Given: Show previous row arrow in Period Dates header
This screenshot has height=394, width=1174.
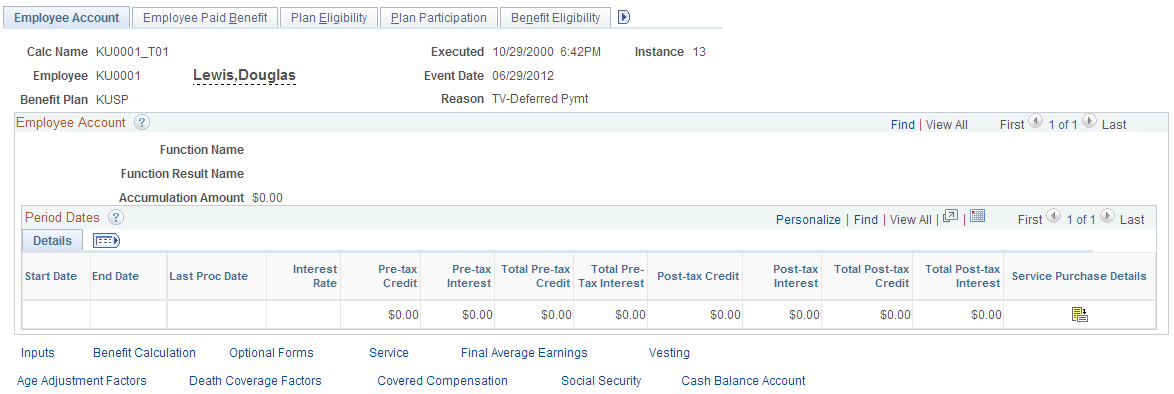Looking at the screenshot, I should (1053, 217).
